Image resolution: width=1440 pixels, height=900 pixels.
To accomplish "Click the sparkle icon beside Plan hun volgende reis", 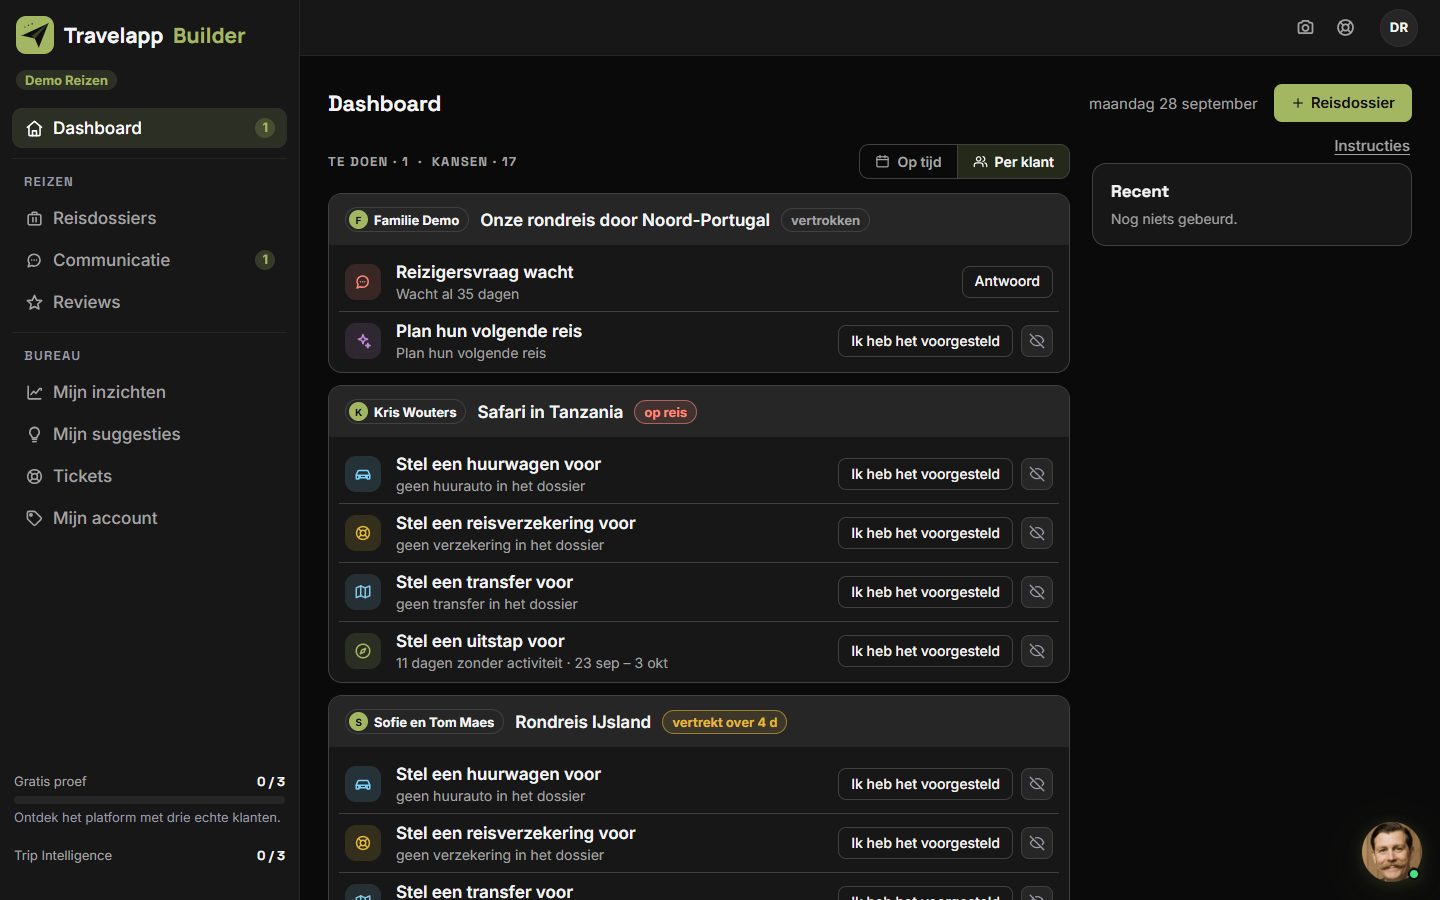I will [x=363, y=341].
